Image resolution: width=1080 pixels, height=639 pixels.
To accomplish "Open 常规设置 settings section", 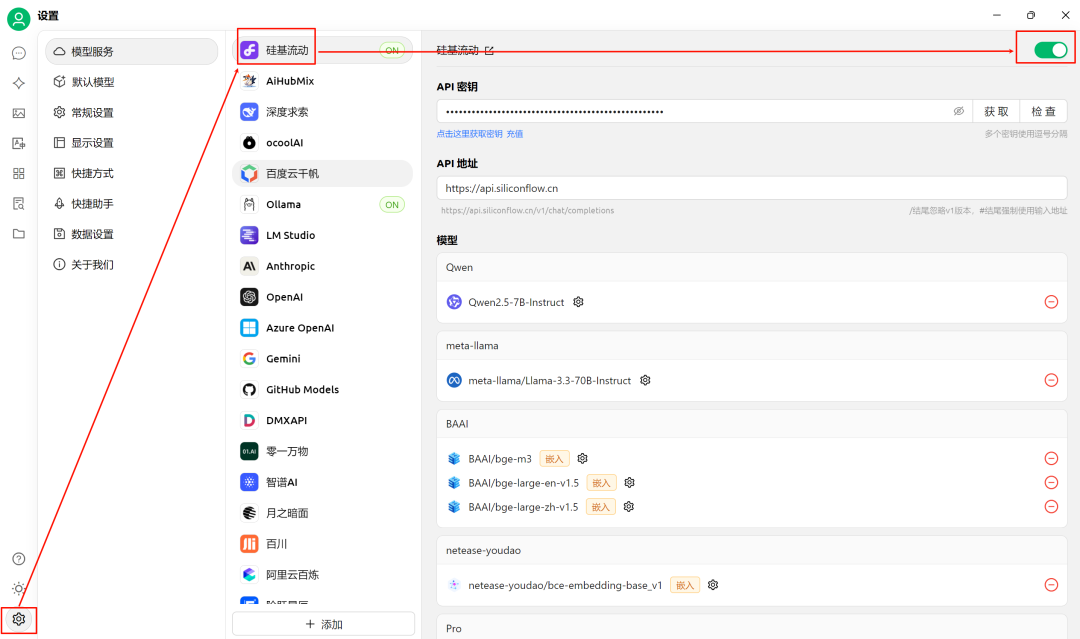I will 132,112.
